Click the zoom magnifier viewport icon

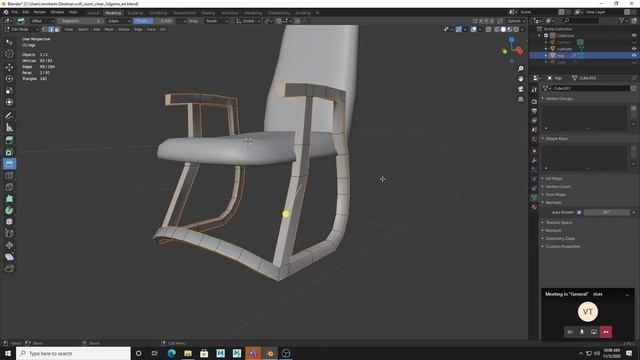[520, 69]
